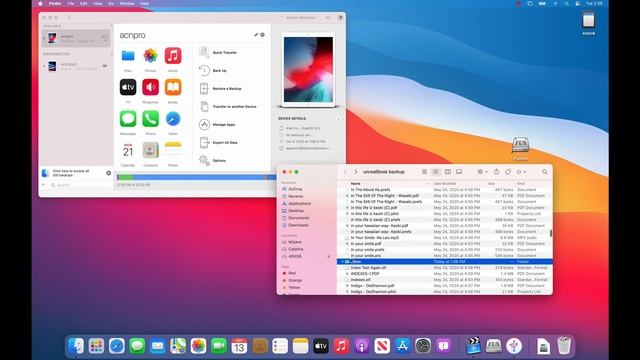Open the File menu in menu bar
Screen dimensions: 640x360
tap(71, 3)
